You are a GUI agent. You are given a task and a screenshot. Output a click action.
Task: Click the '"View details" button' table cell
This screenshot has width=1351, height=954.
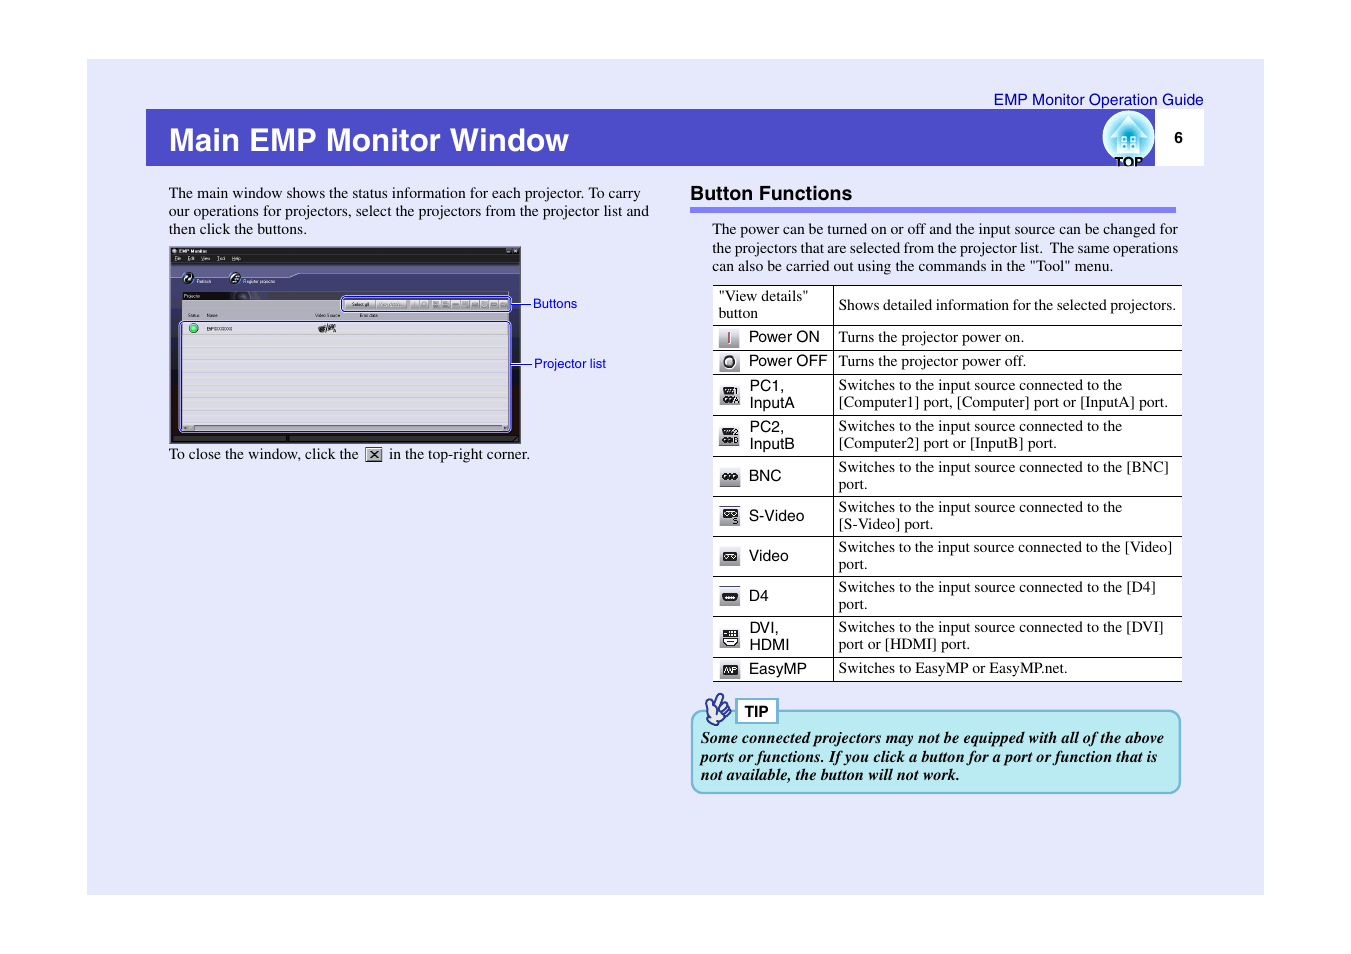pos(774,305)
